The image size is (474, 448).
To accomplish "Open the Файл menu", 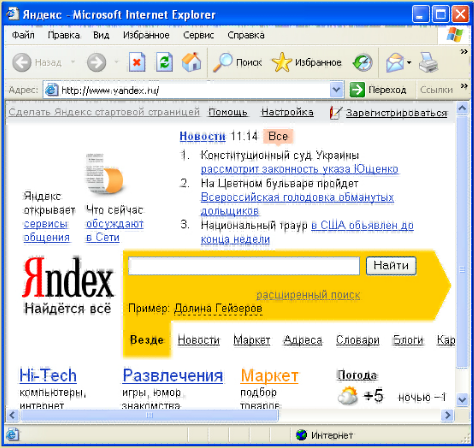I will pyautogui.click(x=23, y=35).
